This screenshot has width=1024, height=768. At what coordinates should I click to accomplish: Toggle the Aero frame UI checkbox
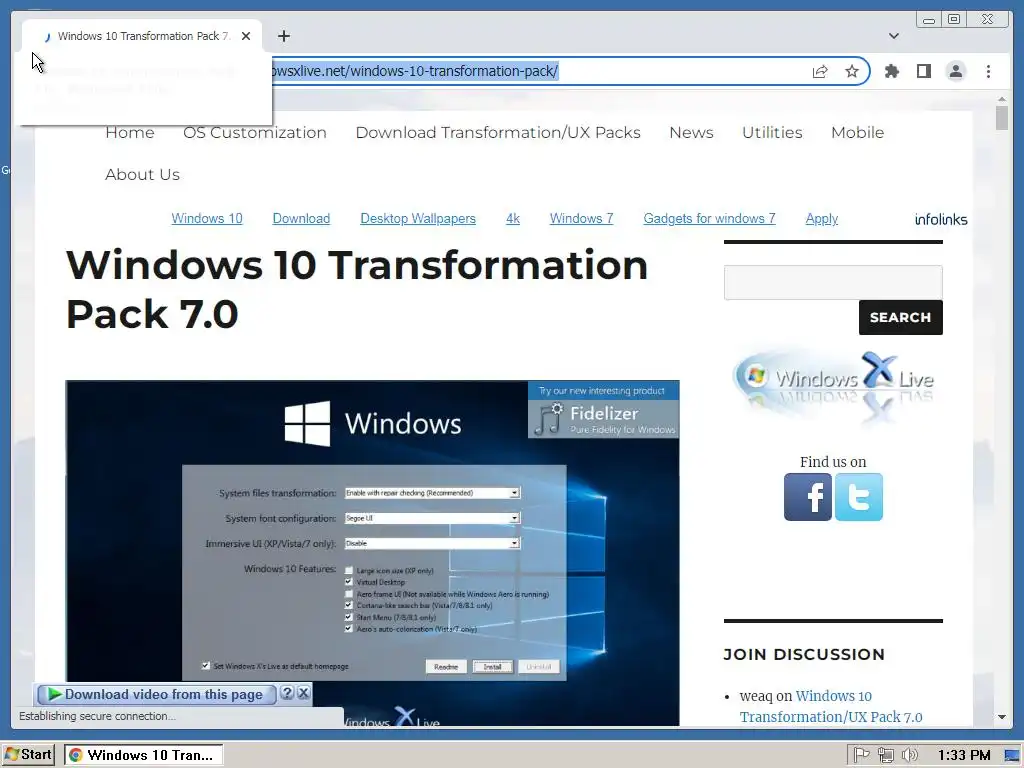tap(349, 594)
